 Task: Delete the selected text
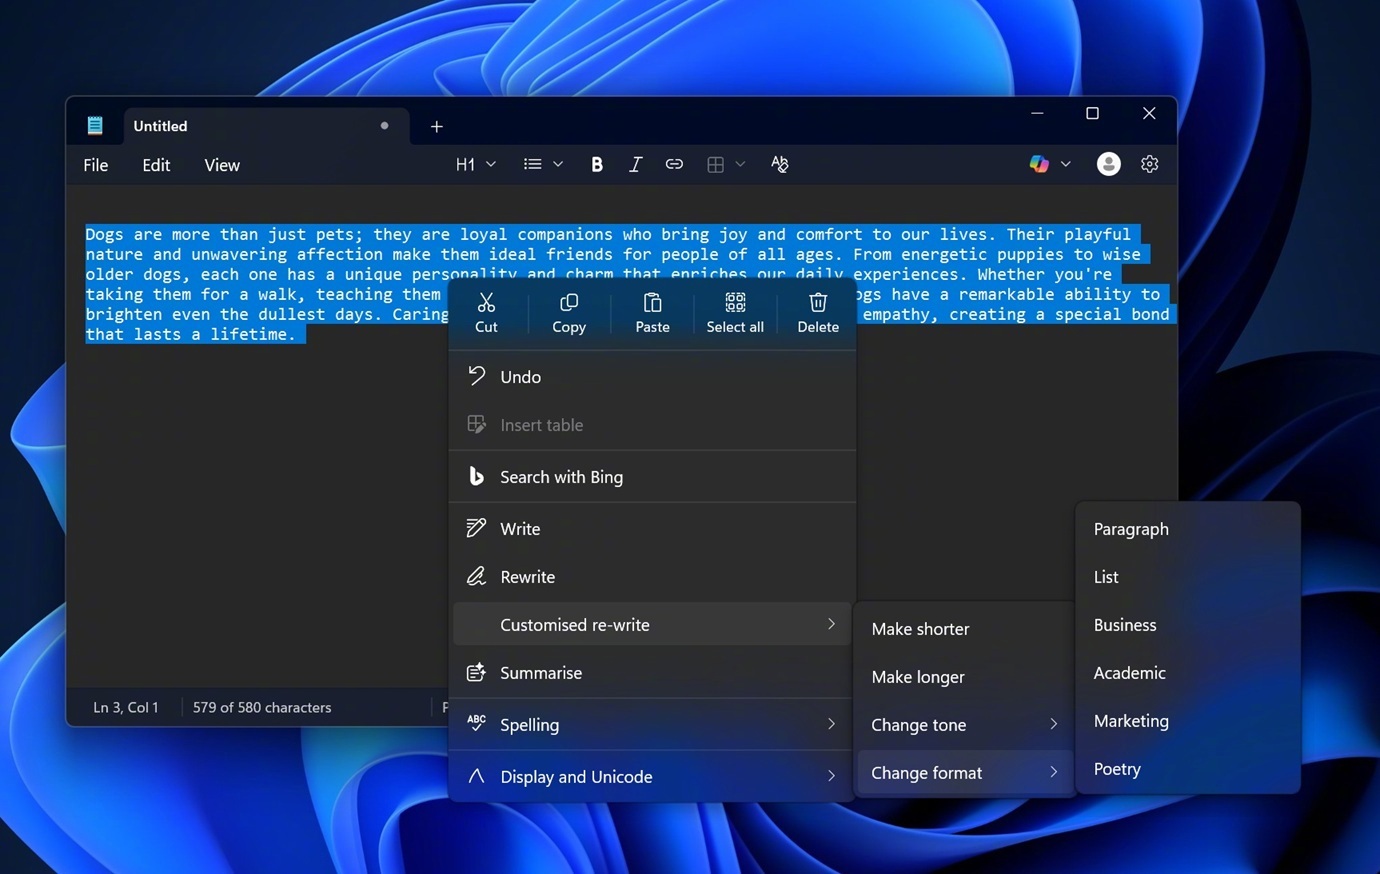coord(817,312)
